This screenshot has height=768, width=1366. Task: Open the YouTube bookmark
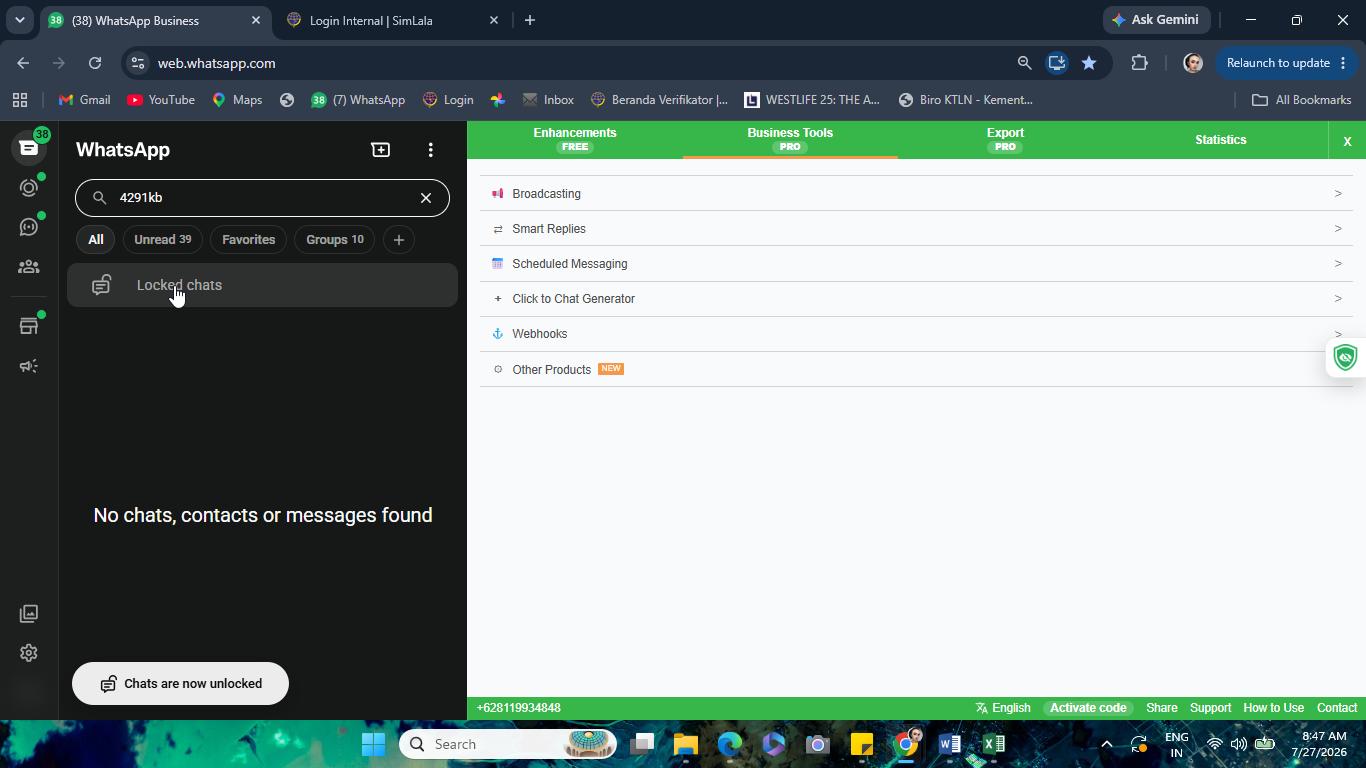coord(161,100)
